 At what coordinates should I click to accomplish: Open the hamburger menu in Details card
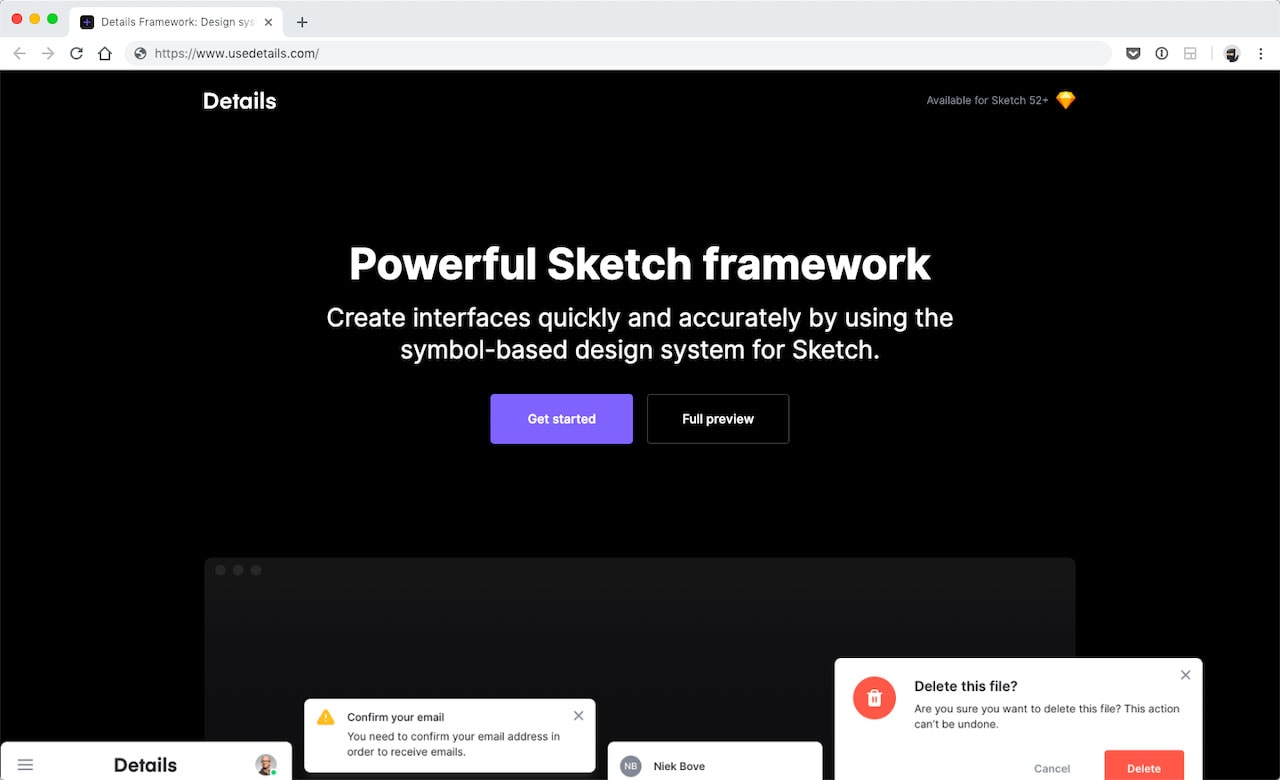[26, 765]
